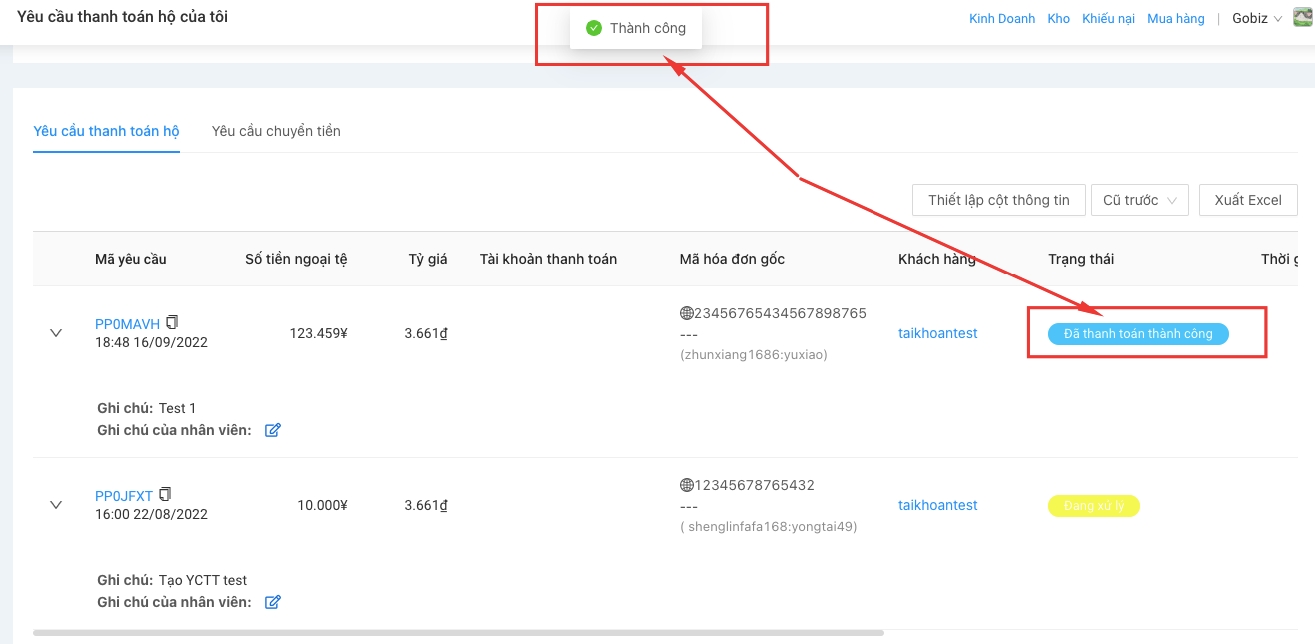
Task: Click green success check icon in toast
Action: coord(594,28)
